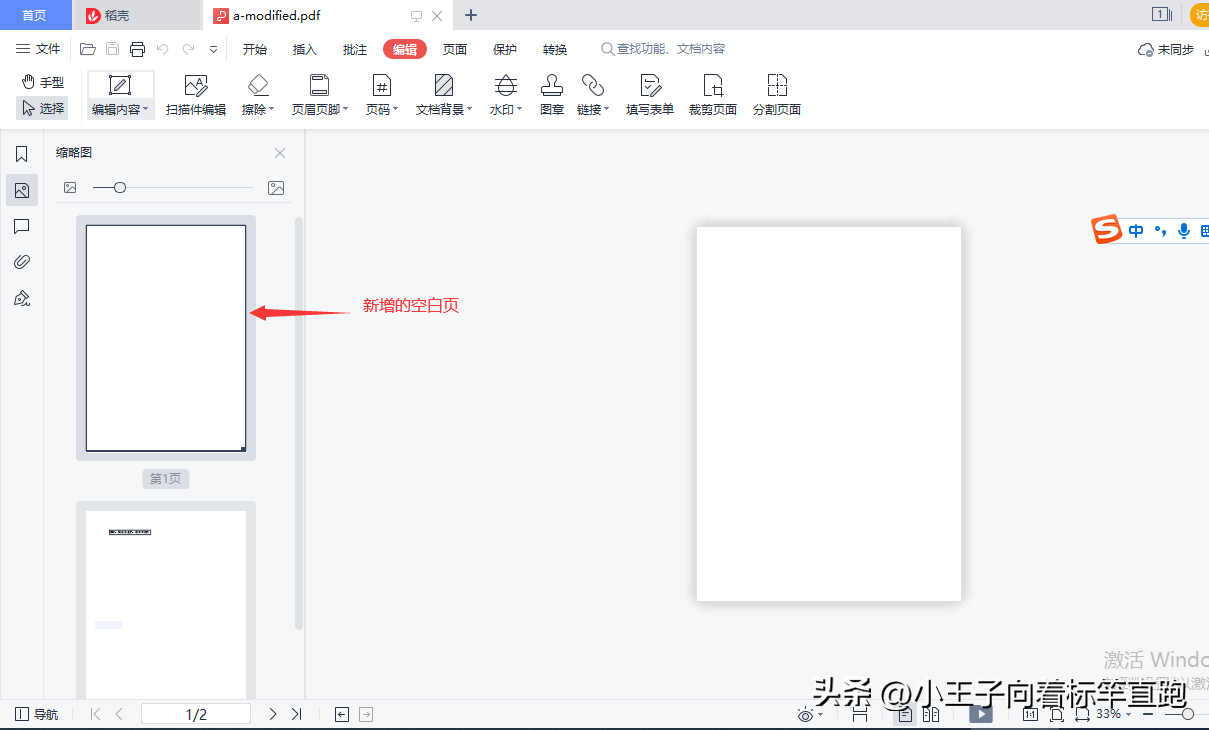Click the 擦除 eraser icon
The image size is (1209, 730).
[258, 85]
